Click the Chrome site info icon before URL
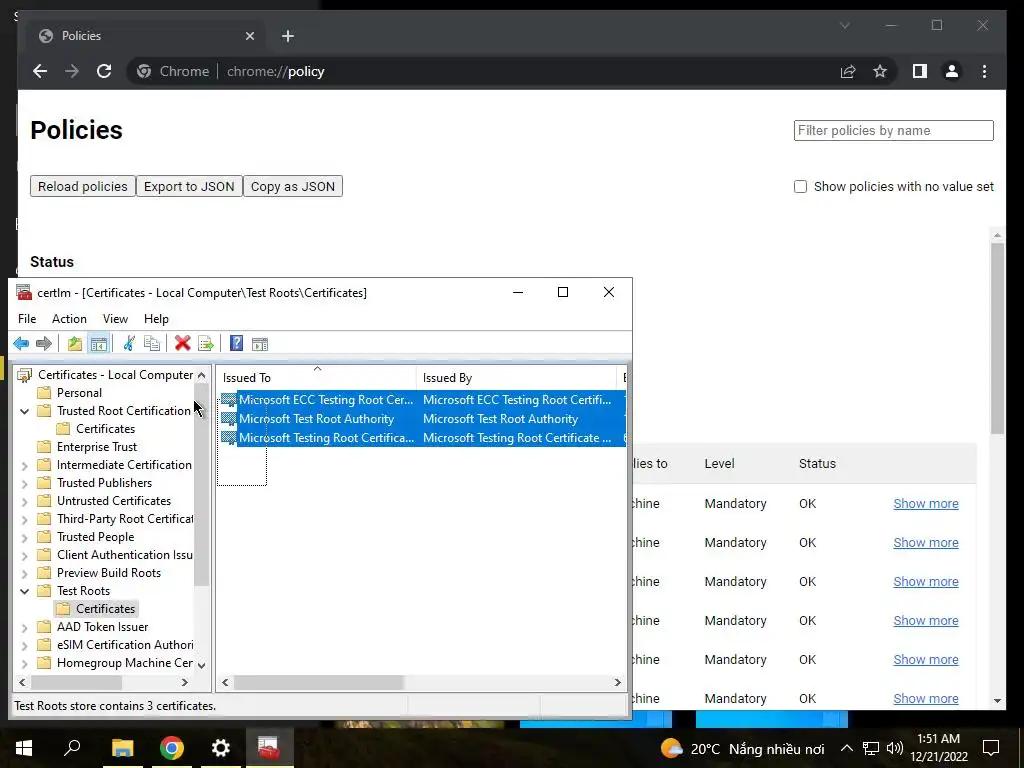The height and width of the screenshot is (768, 1024). [x=144, y=71]
